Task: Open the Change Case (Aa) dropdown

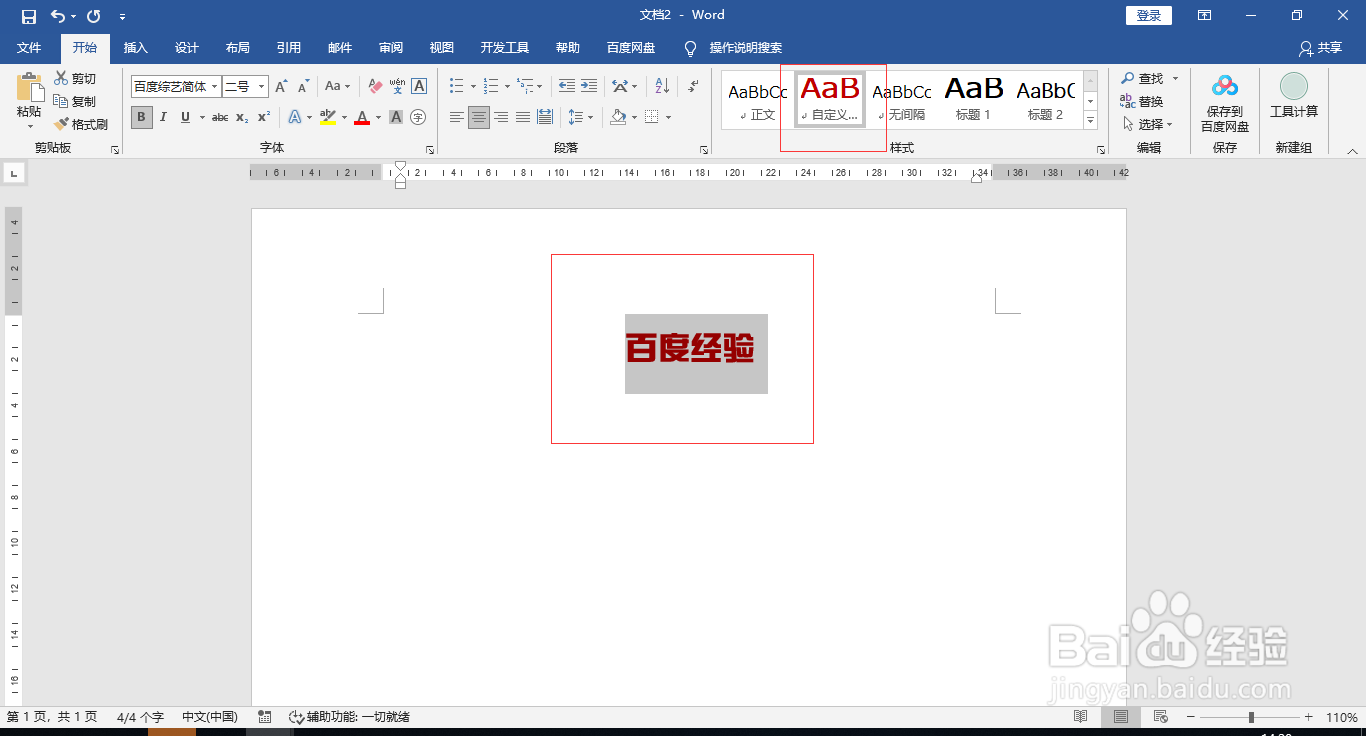Action: pyautogui.click(x=338, y=87)
